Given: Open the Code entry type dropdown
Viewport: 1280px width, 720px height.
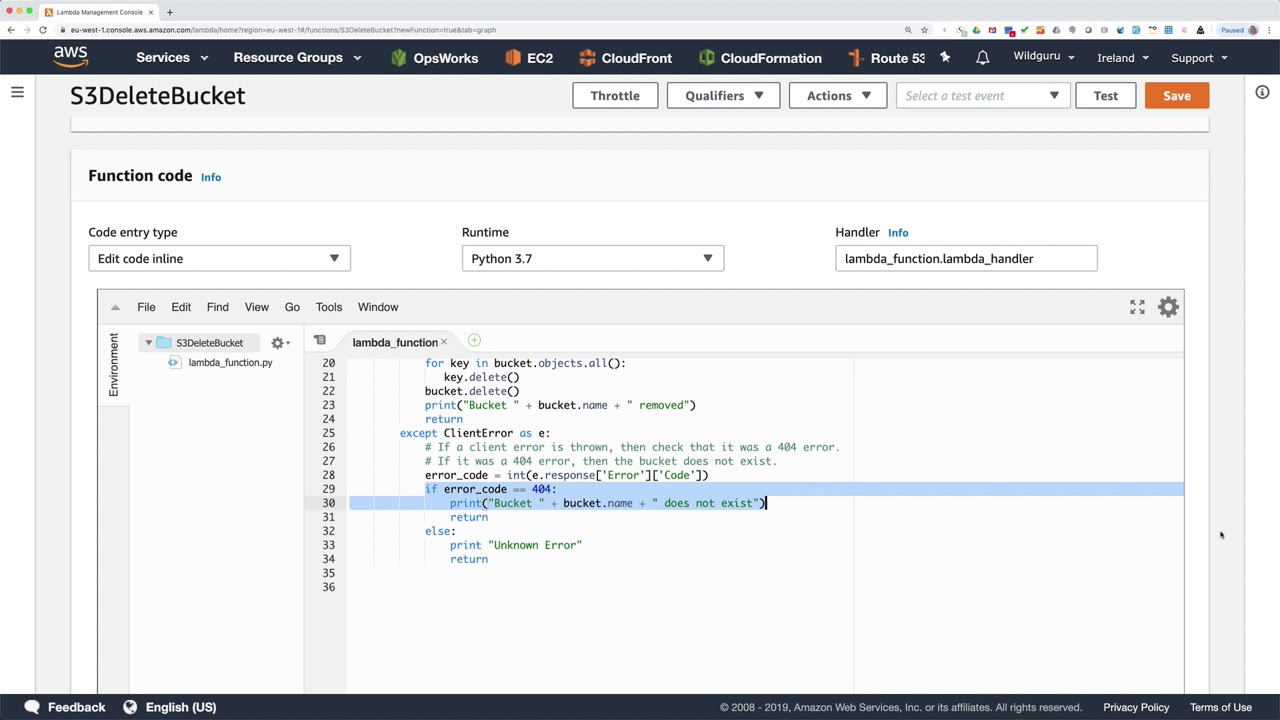Looking at the screenshot, I should pyautogui.click(x=219, y=258).
